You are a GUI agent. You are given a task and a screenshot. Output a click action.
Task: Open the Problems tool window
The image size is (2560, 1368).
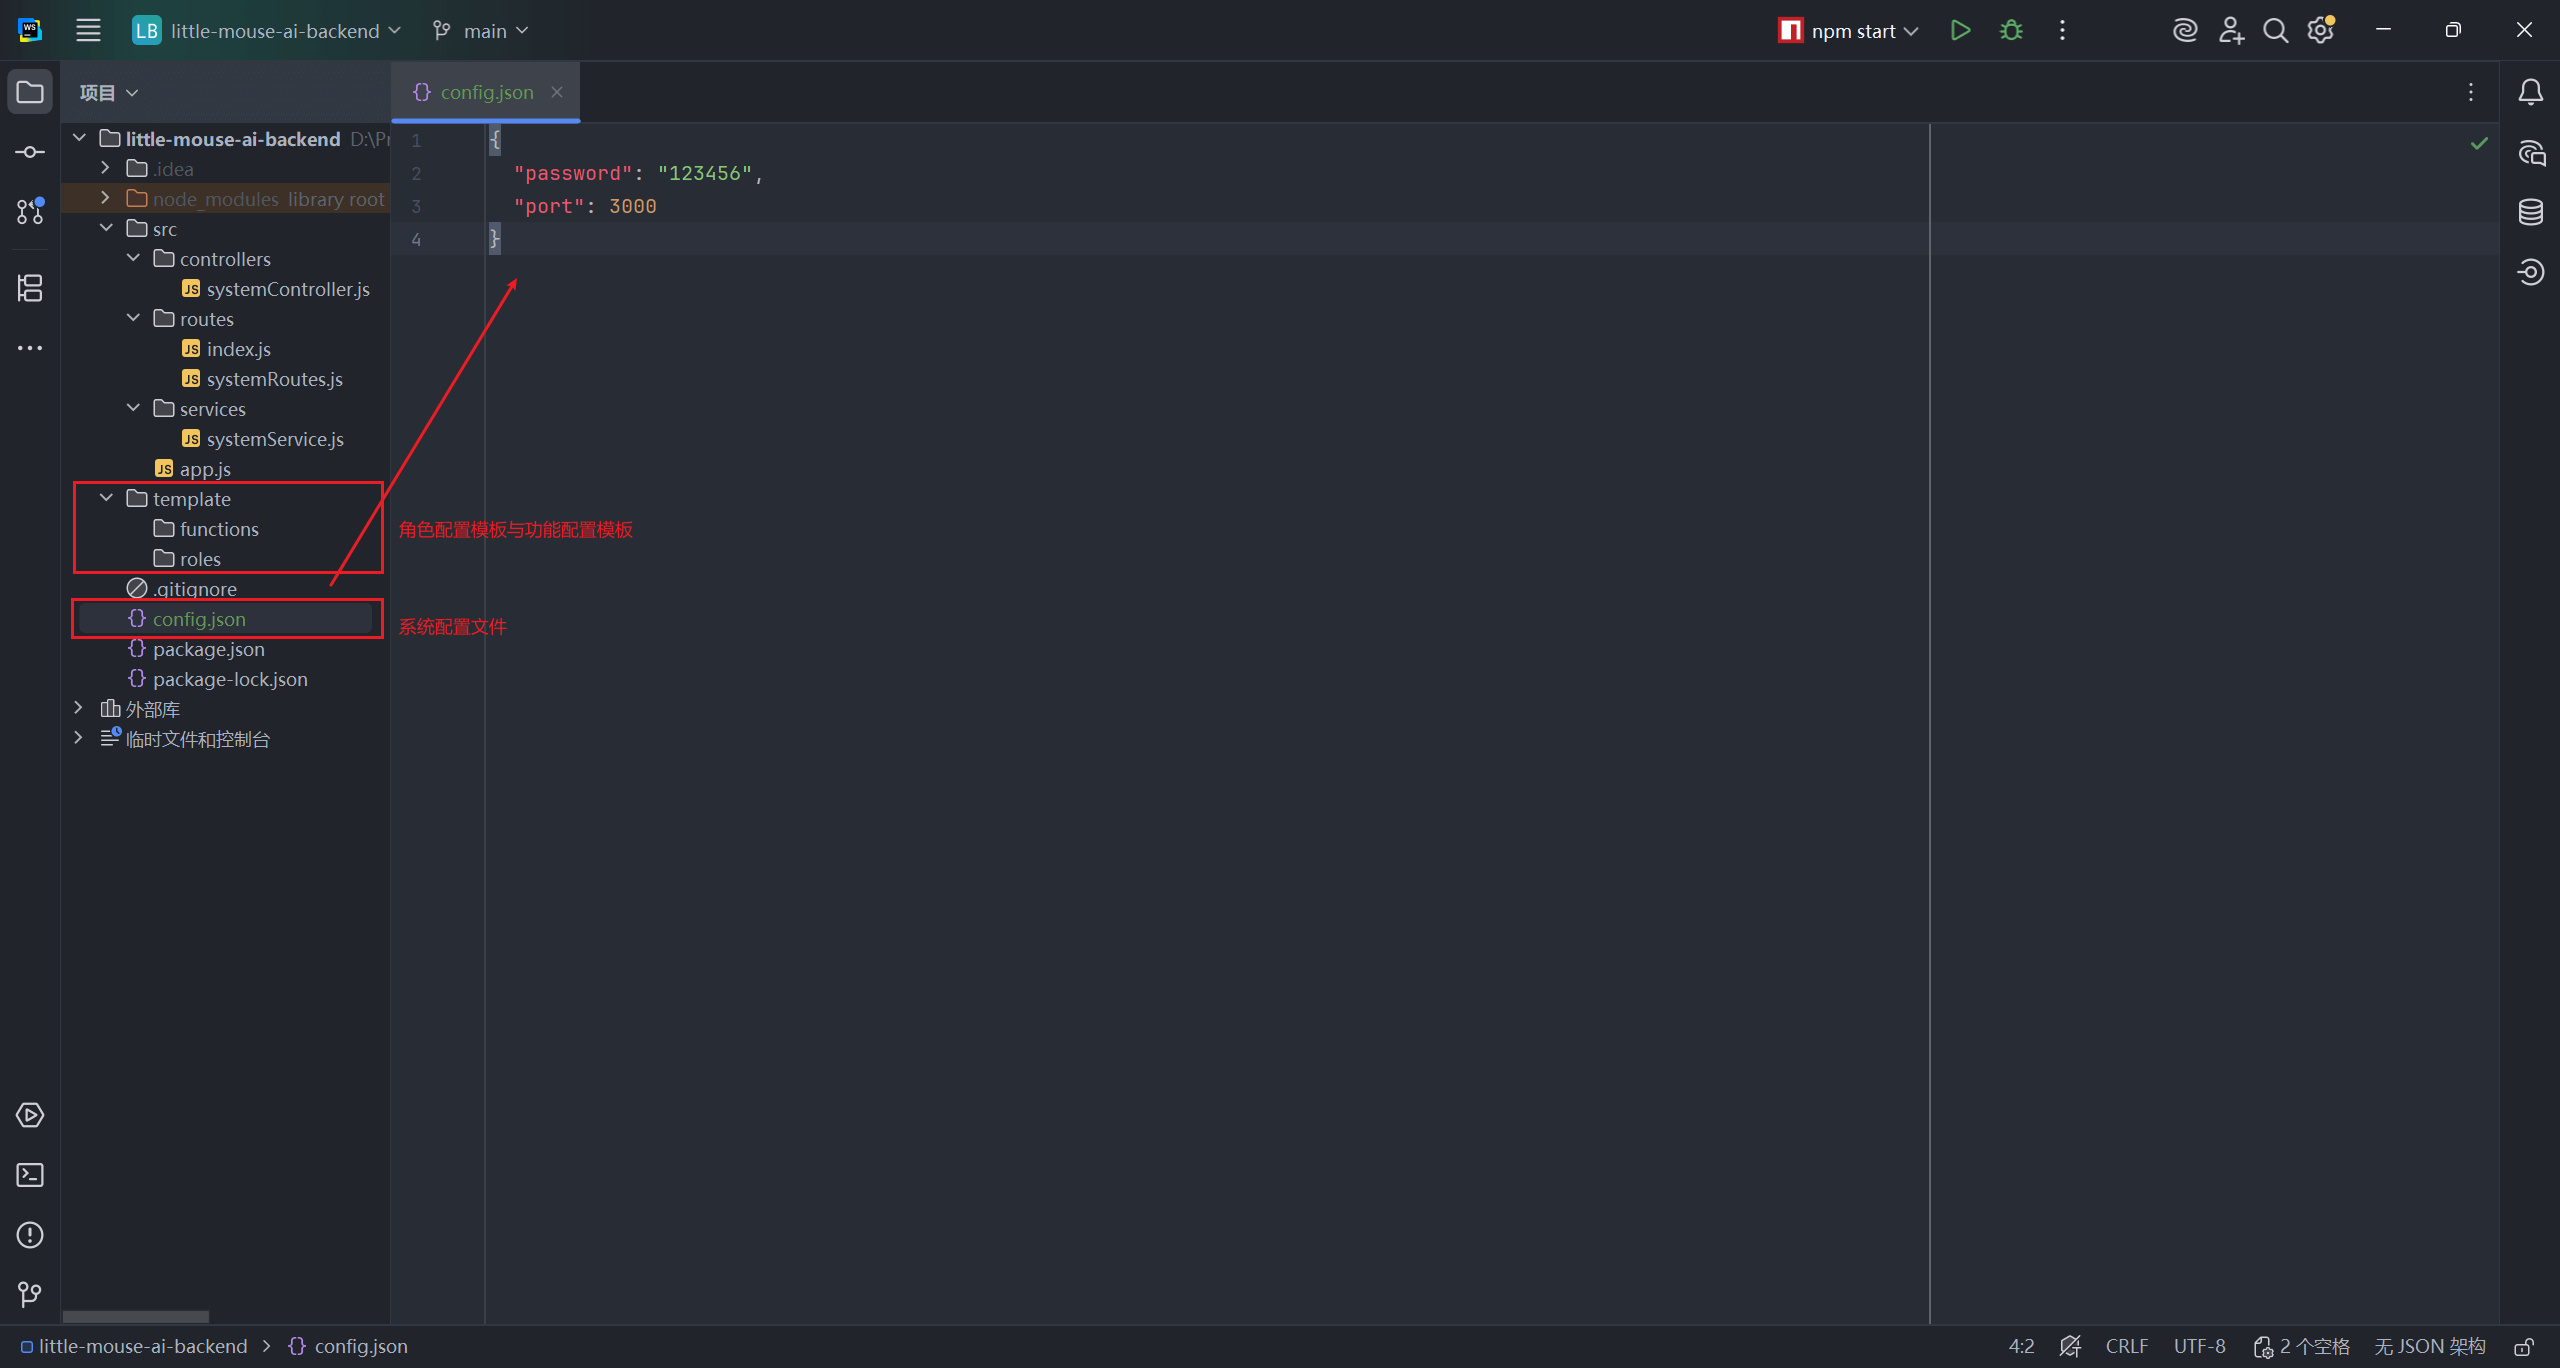29,1235
